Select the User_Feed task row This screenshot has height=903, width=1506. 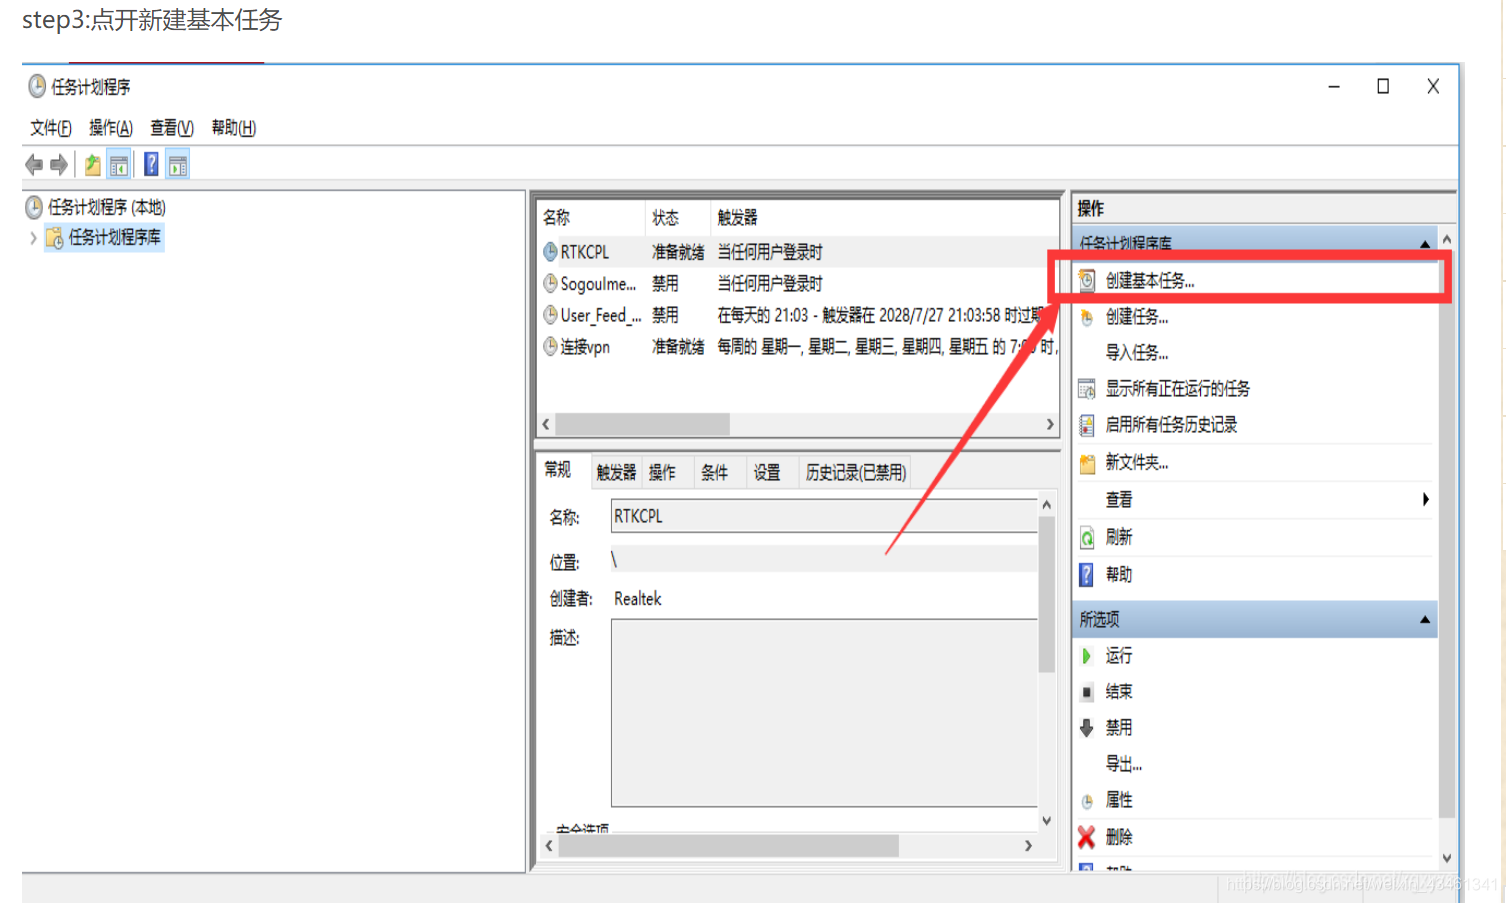(798, 315)
